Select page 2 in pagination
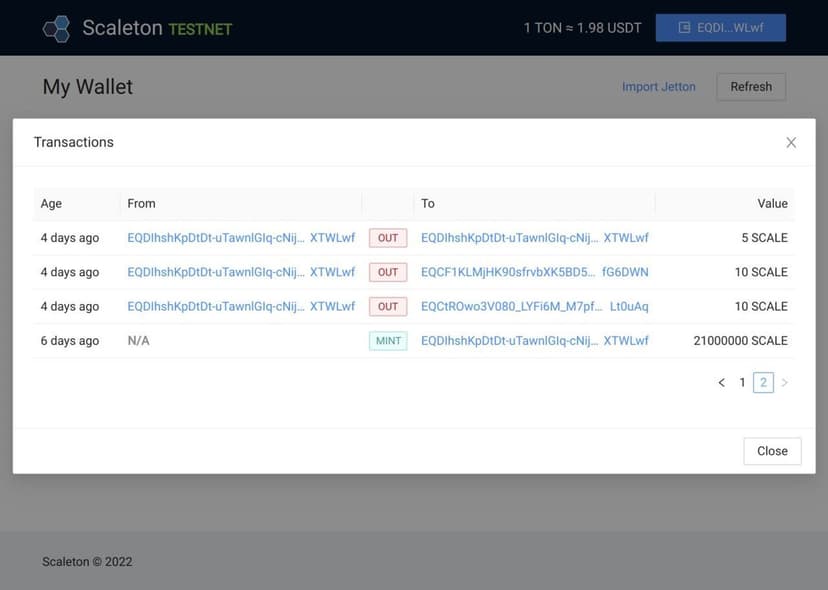The width and height of the screenshot is (828, 590). 763,383
